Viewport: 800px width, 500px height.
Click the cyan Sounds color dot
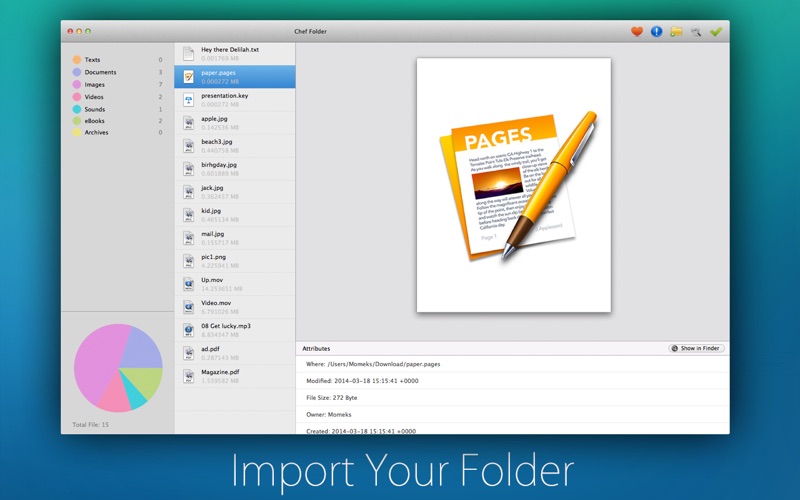77,109
